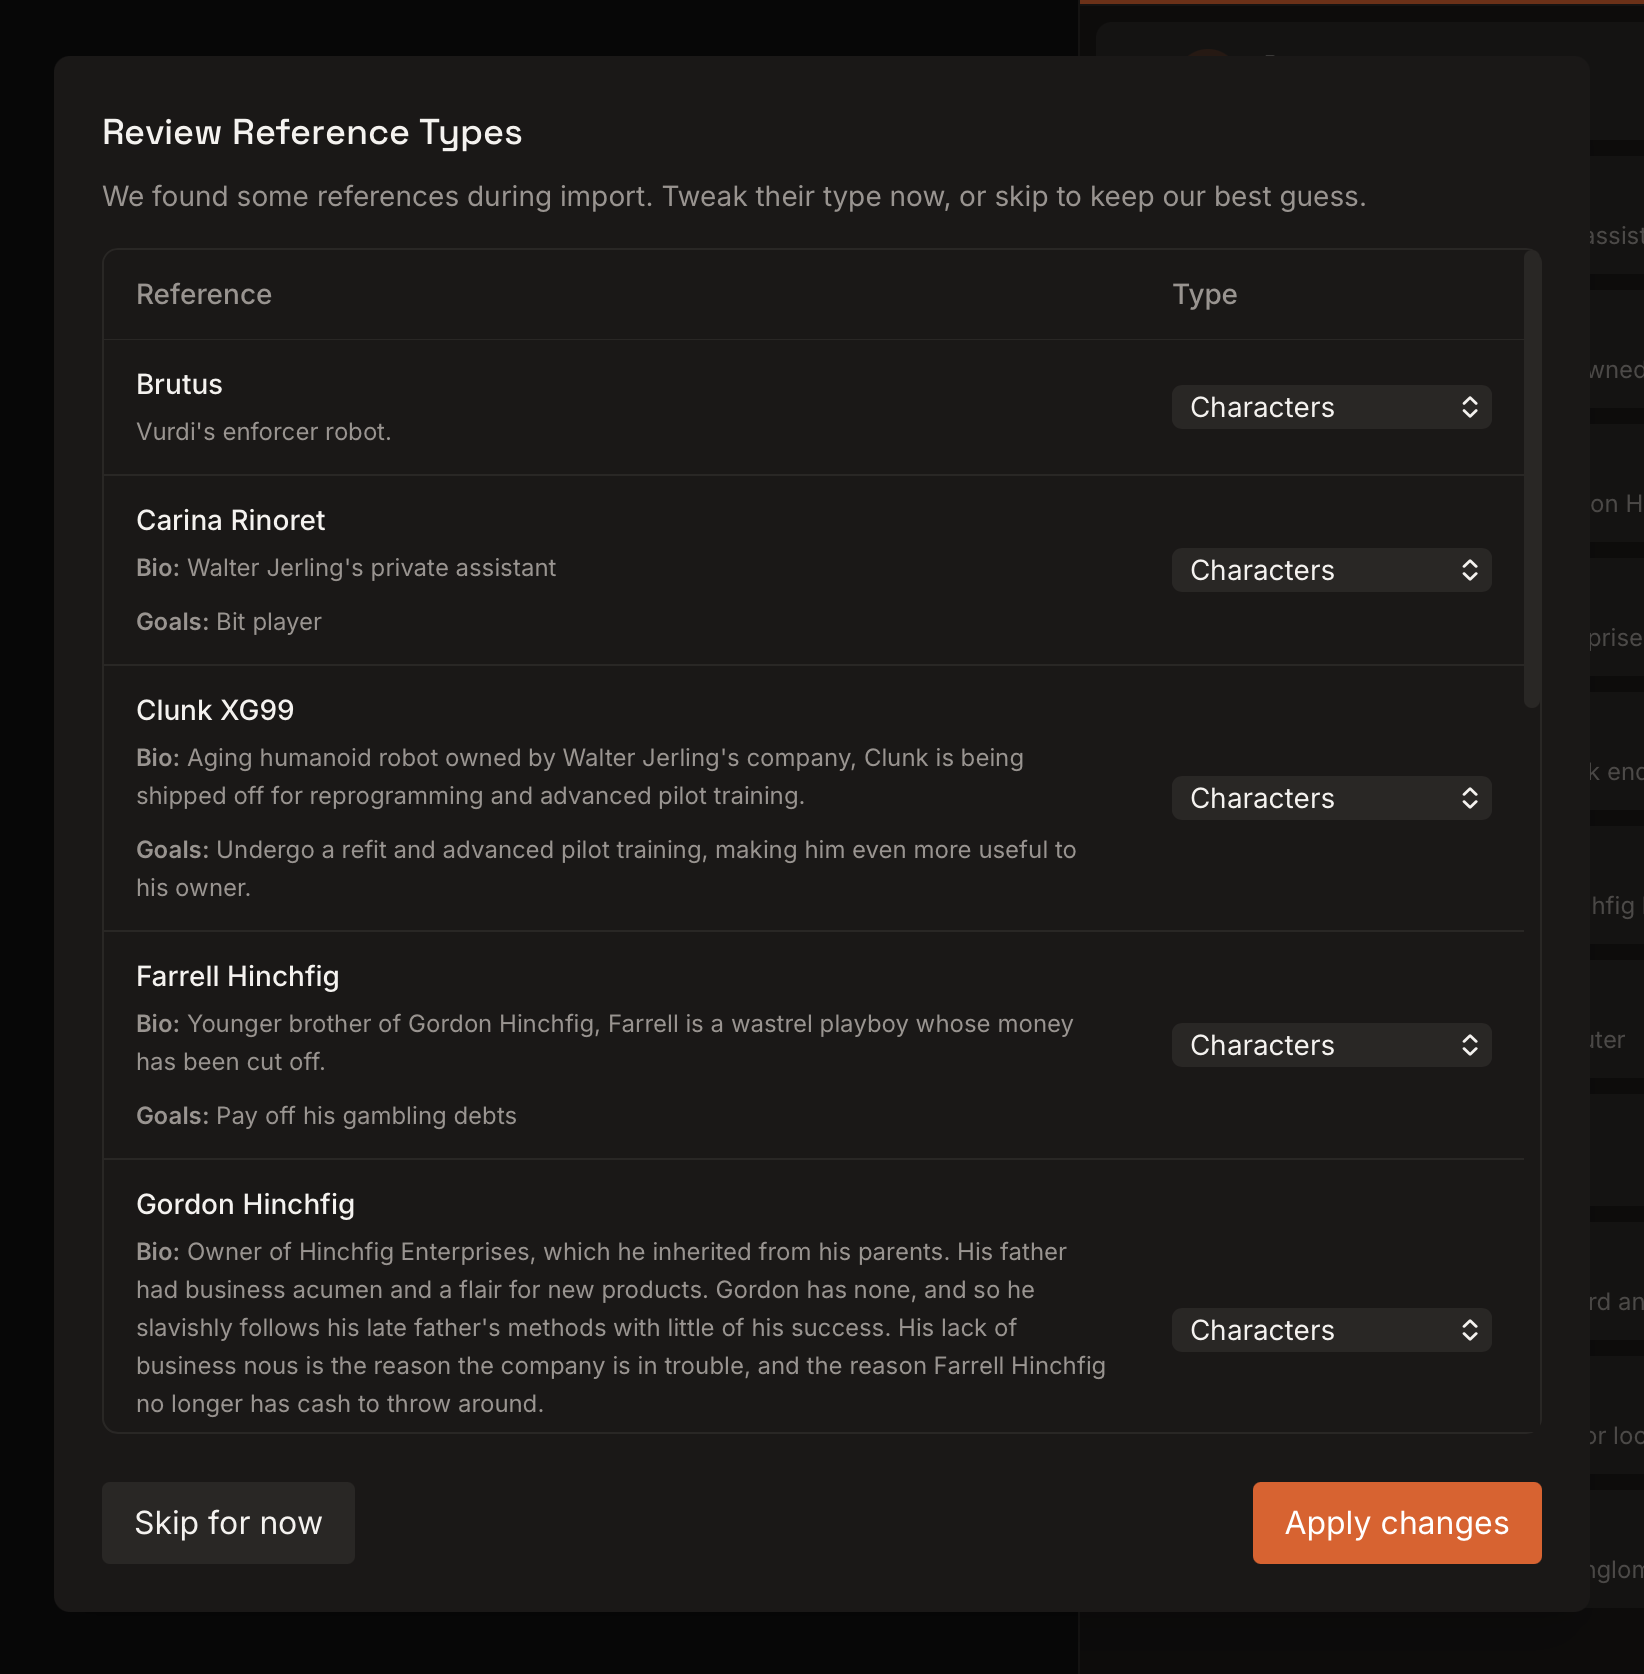Viewport: 1644px width, 1674px height.
Task: Click the Gordon Hinchfig name text
Action: coord(245,1204)
